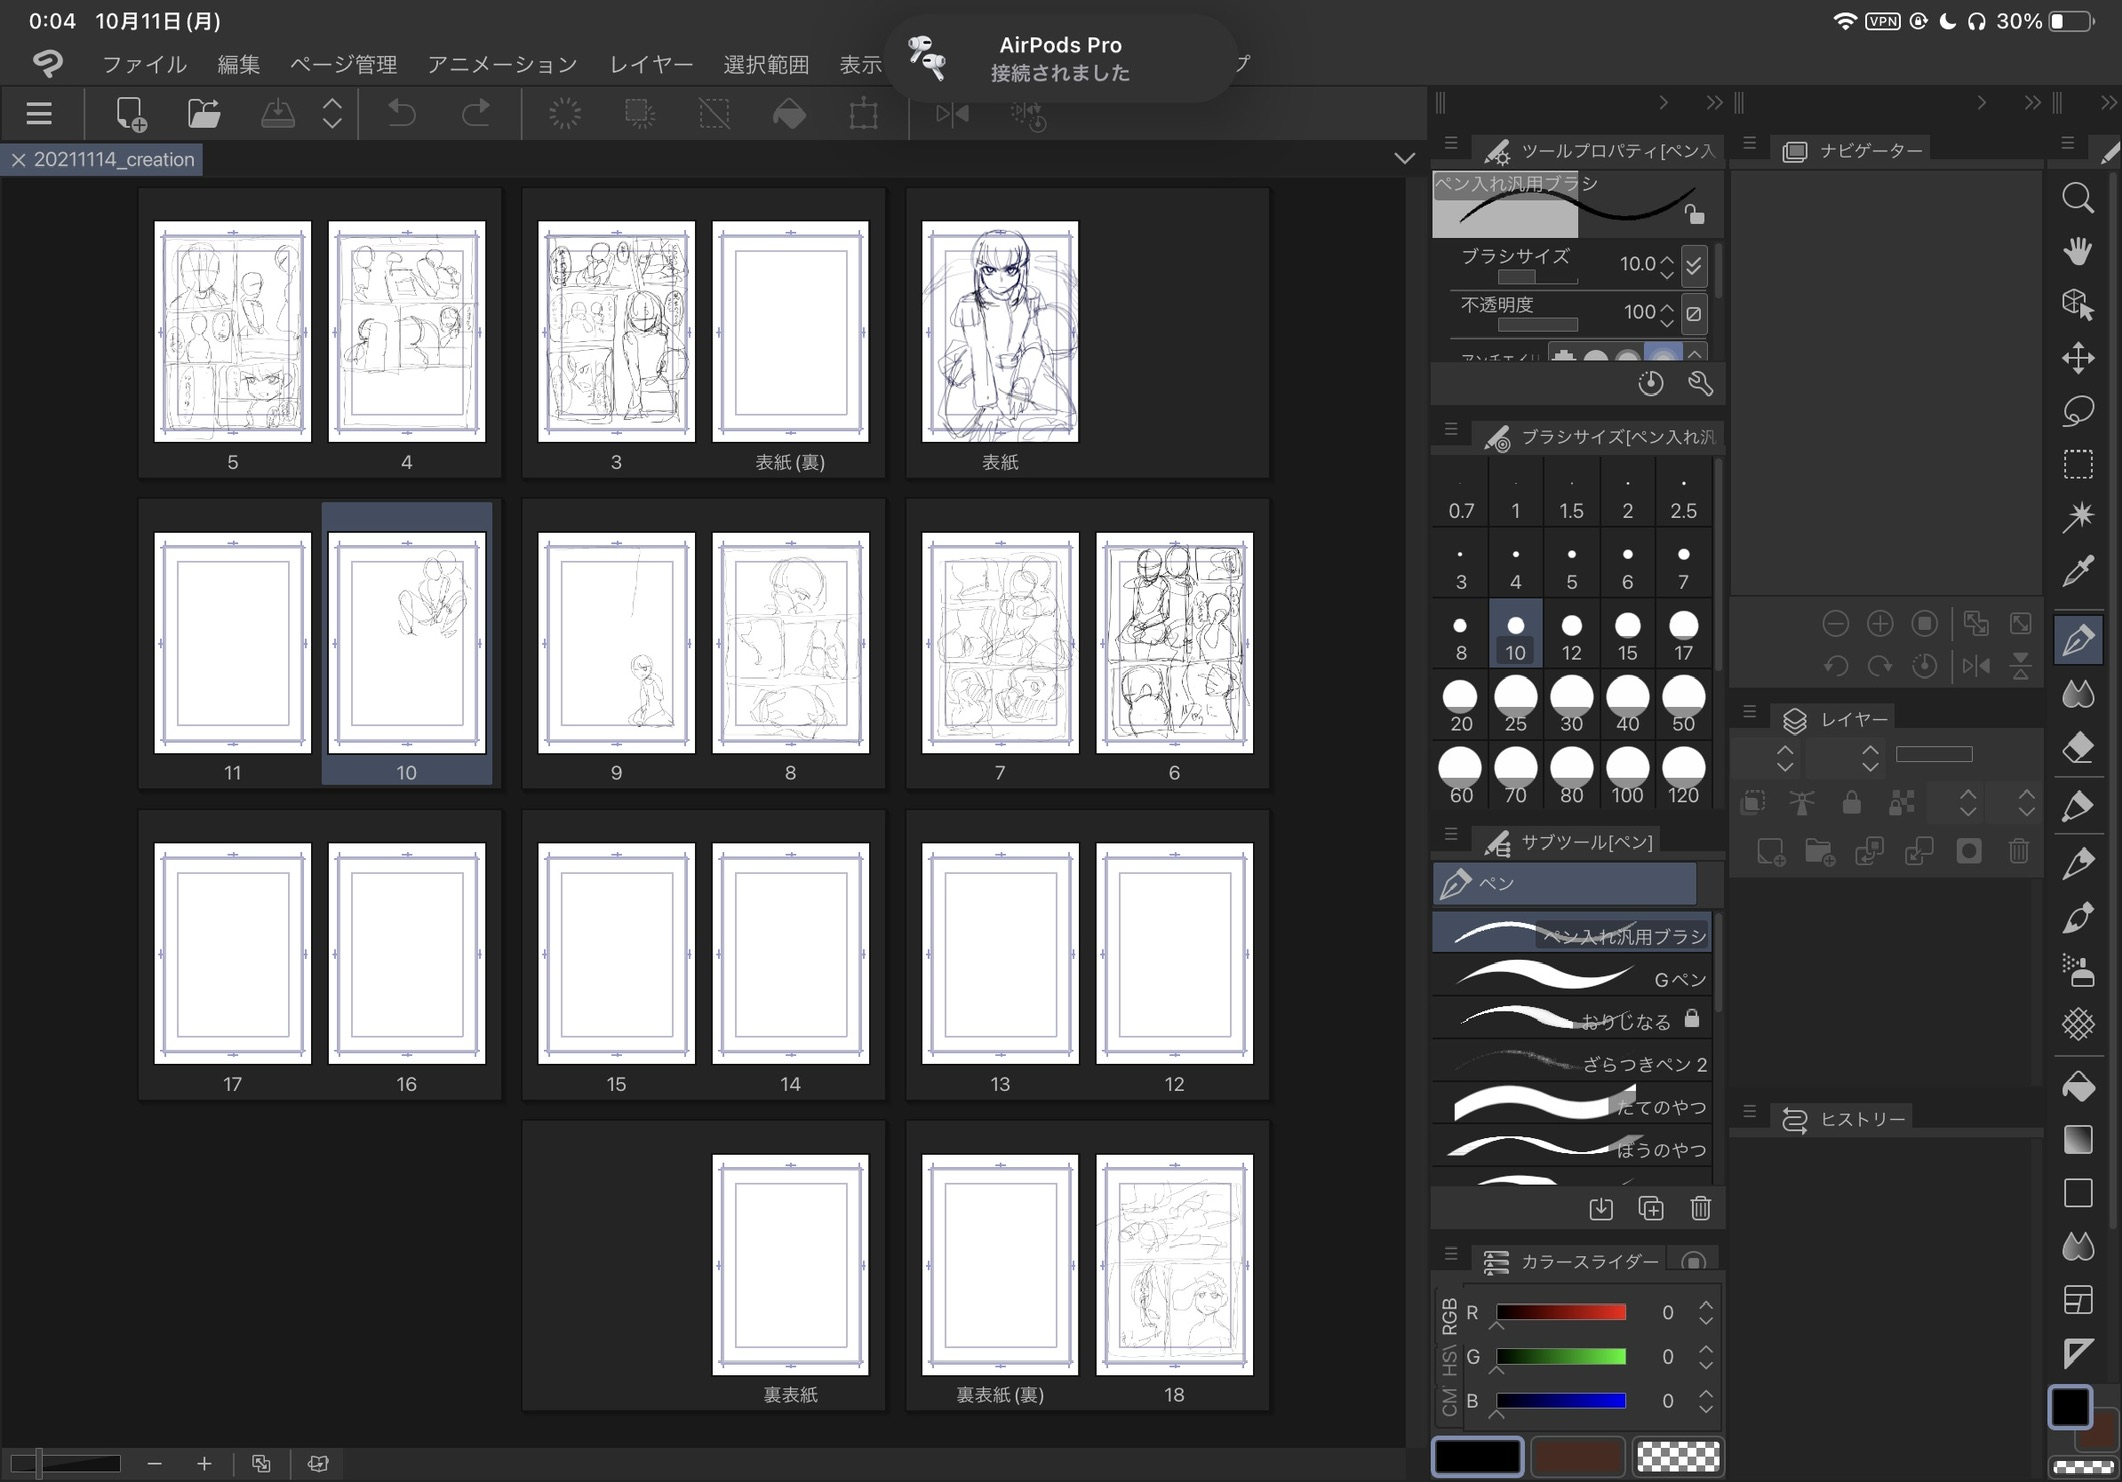Toggle brush size dynamics button
The height and width of the screenshot is (1482, 2122).
1693,265
